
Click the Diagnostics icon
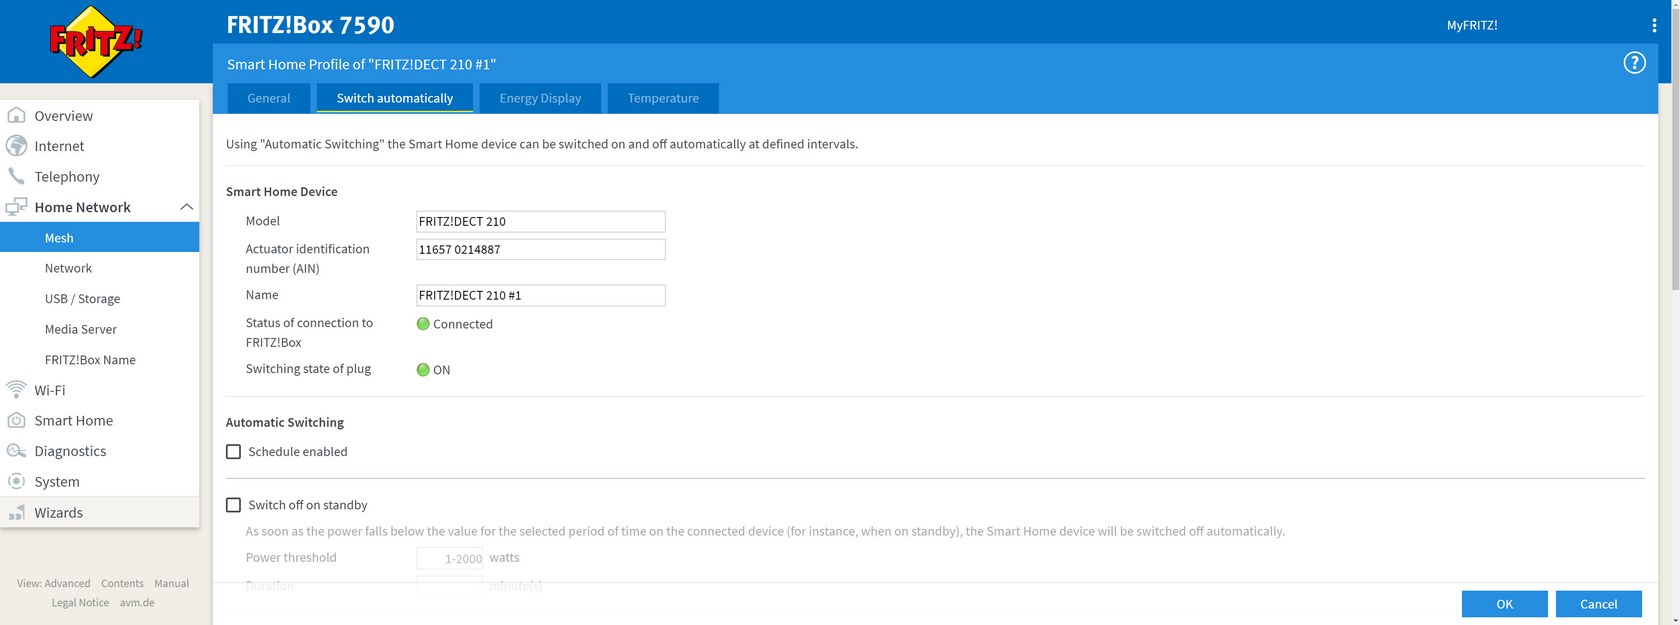coord(16,451)
